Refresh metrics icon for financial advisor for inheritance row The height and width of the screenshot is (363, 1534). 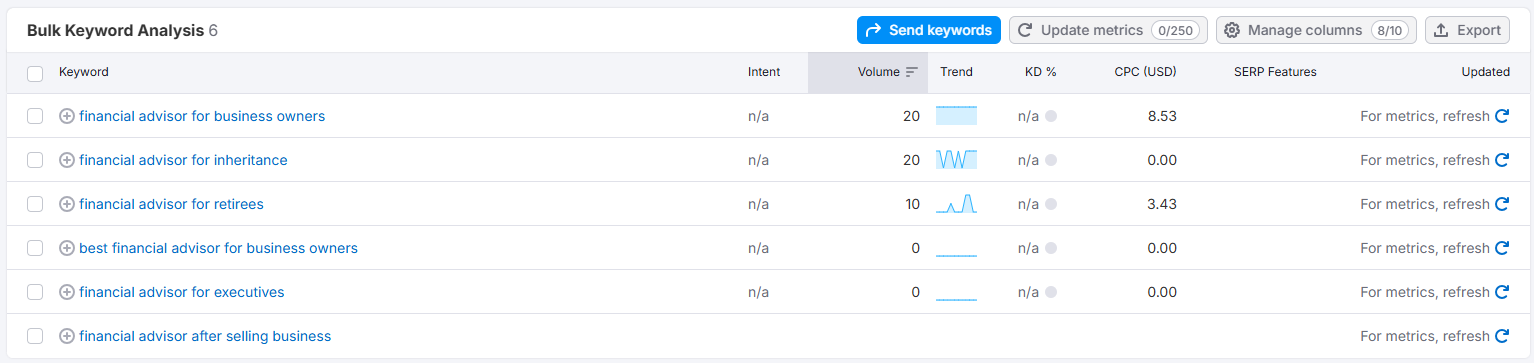[x=1501, y=160]
